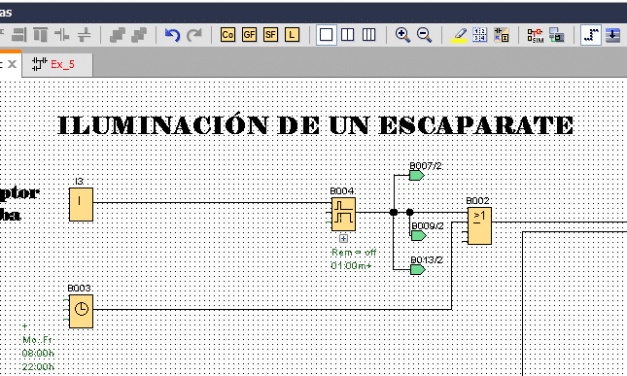Undo the last action
Screen dimensions: 627x376
click(172, 35)
